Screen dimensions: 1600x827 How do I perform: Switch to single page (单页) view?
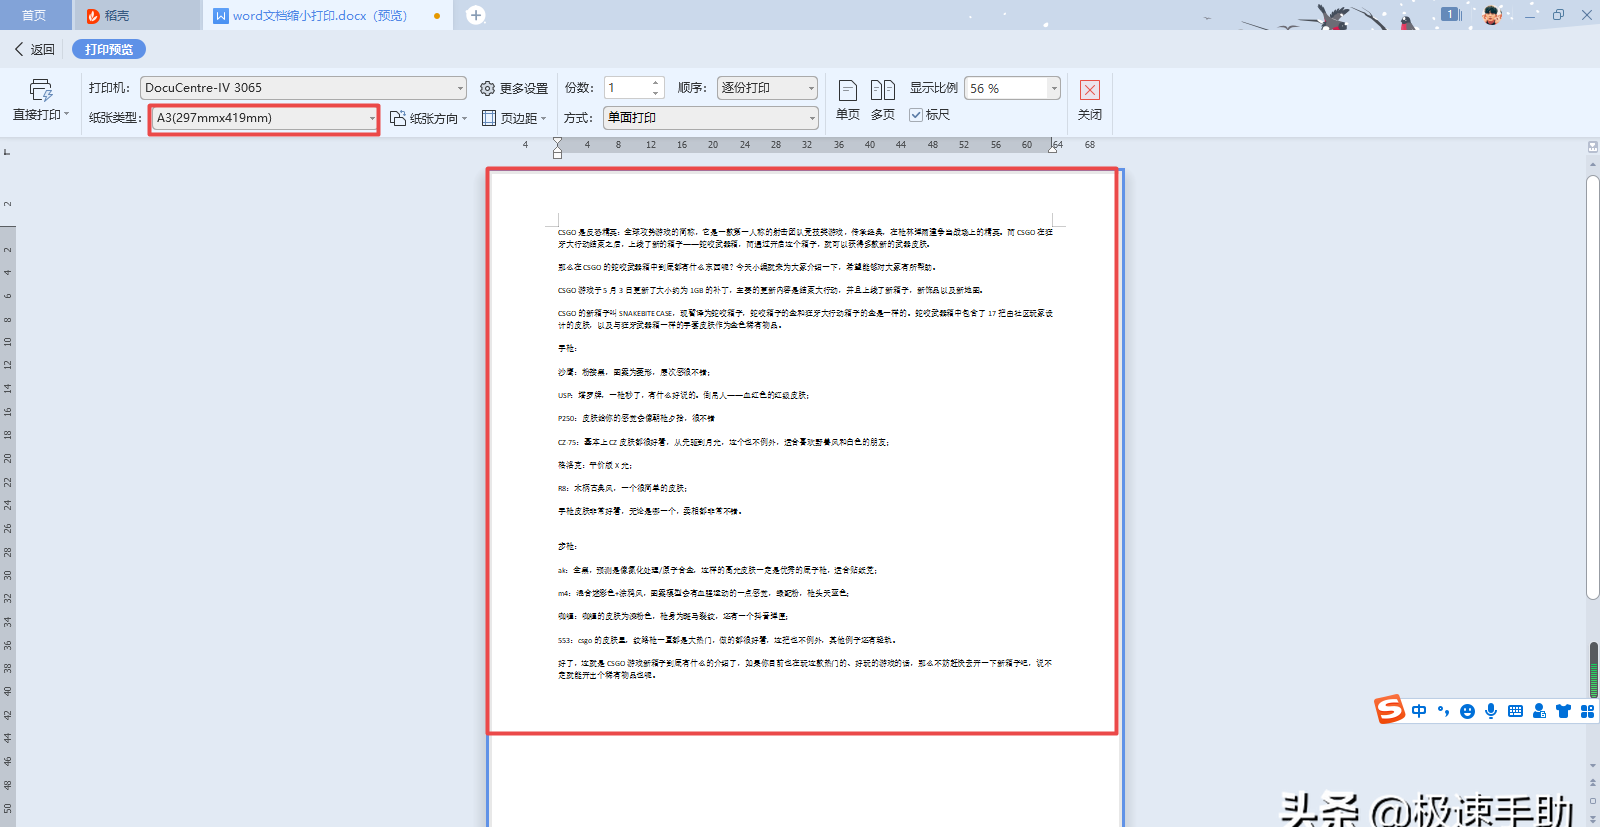point(848,100)
